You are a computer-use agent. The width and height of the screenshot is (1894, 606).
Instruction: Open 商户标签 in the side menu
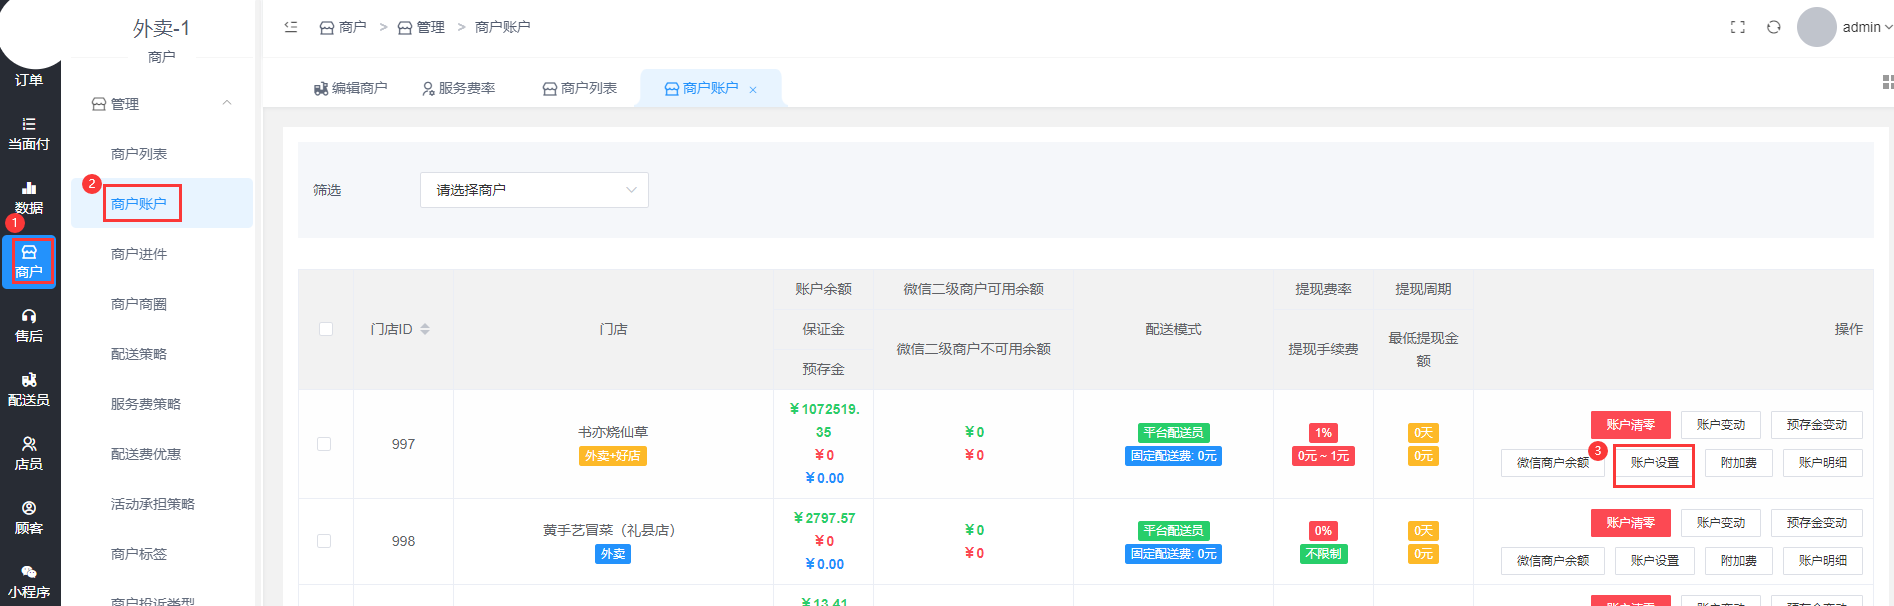[x=139, y=554]
